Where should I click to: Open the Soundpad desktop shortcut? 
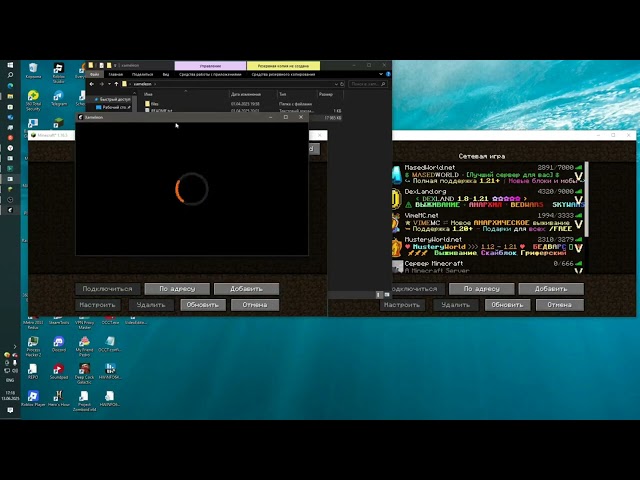tap(59, 371)
